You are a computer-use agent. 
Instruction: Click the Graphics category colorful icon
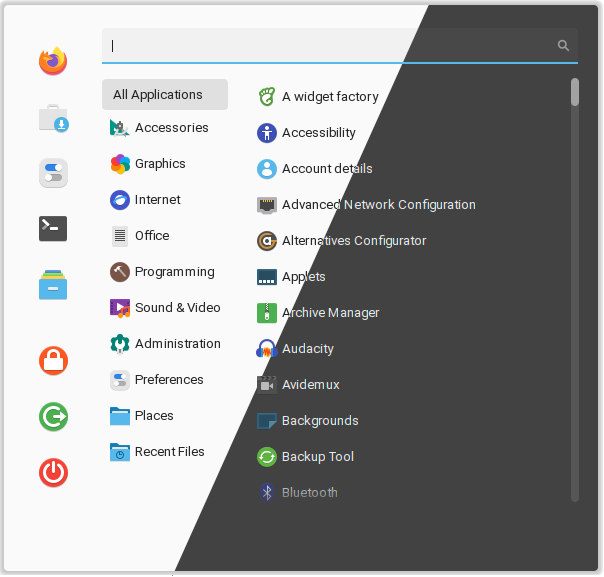[120, 164]
